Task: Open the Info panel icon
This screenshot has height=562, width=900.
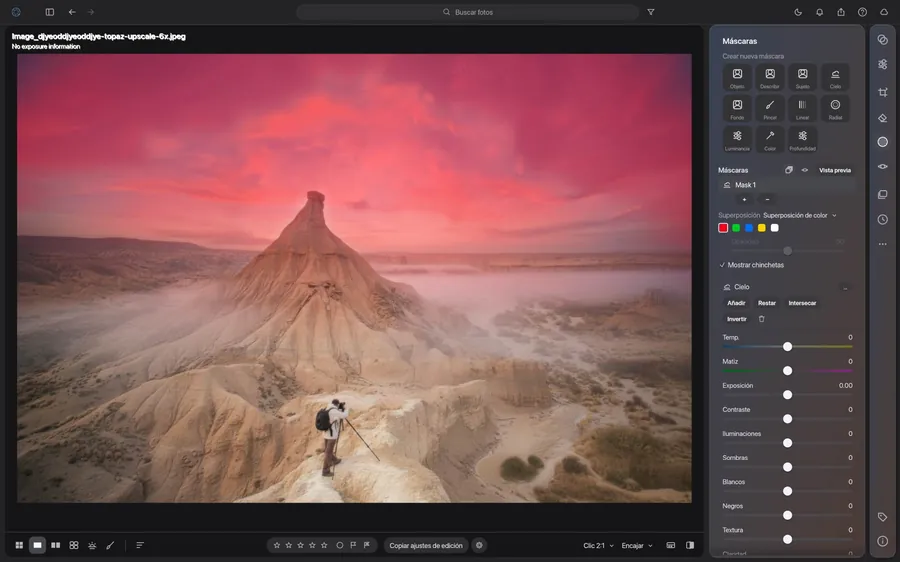Action: click(883, 541)
